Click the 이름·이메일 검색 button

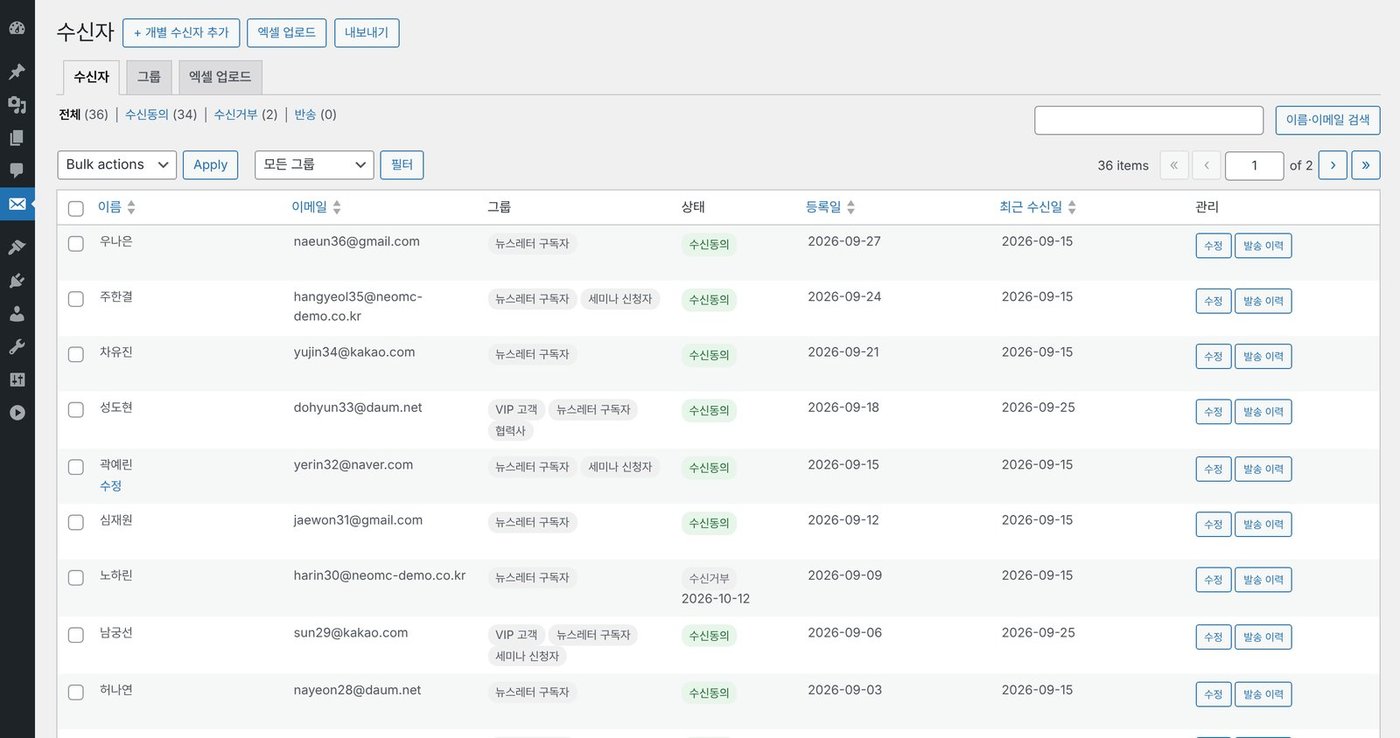point(1328,120)
